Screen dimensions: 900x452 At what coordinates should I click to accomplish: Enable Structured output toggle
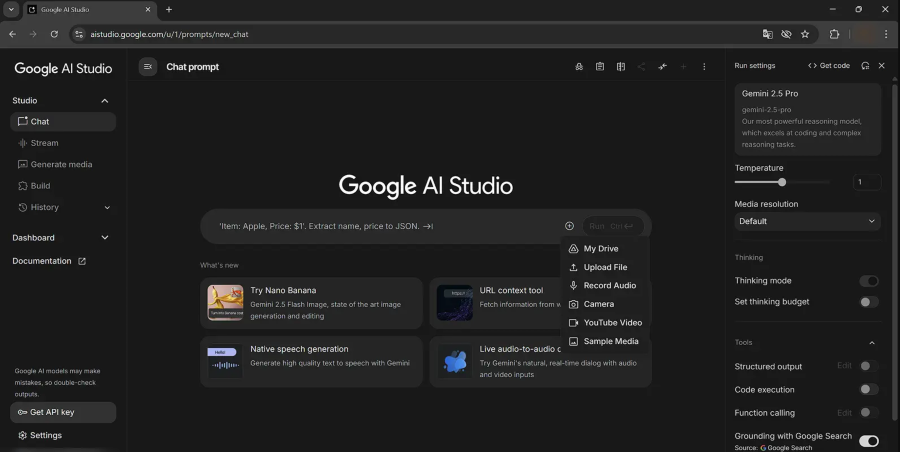pyautogui.click(x=869, y=366)
